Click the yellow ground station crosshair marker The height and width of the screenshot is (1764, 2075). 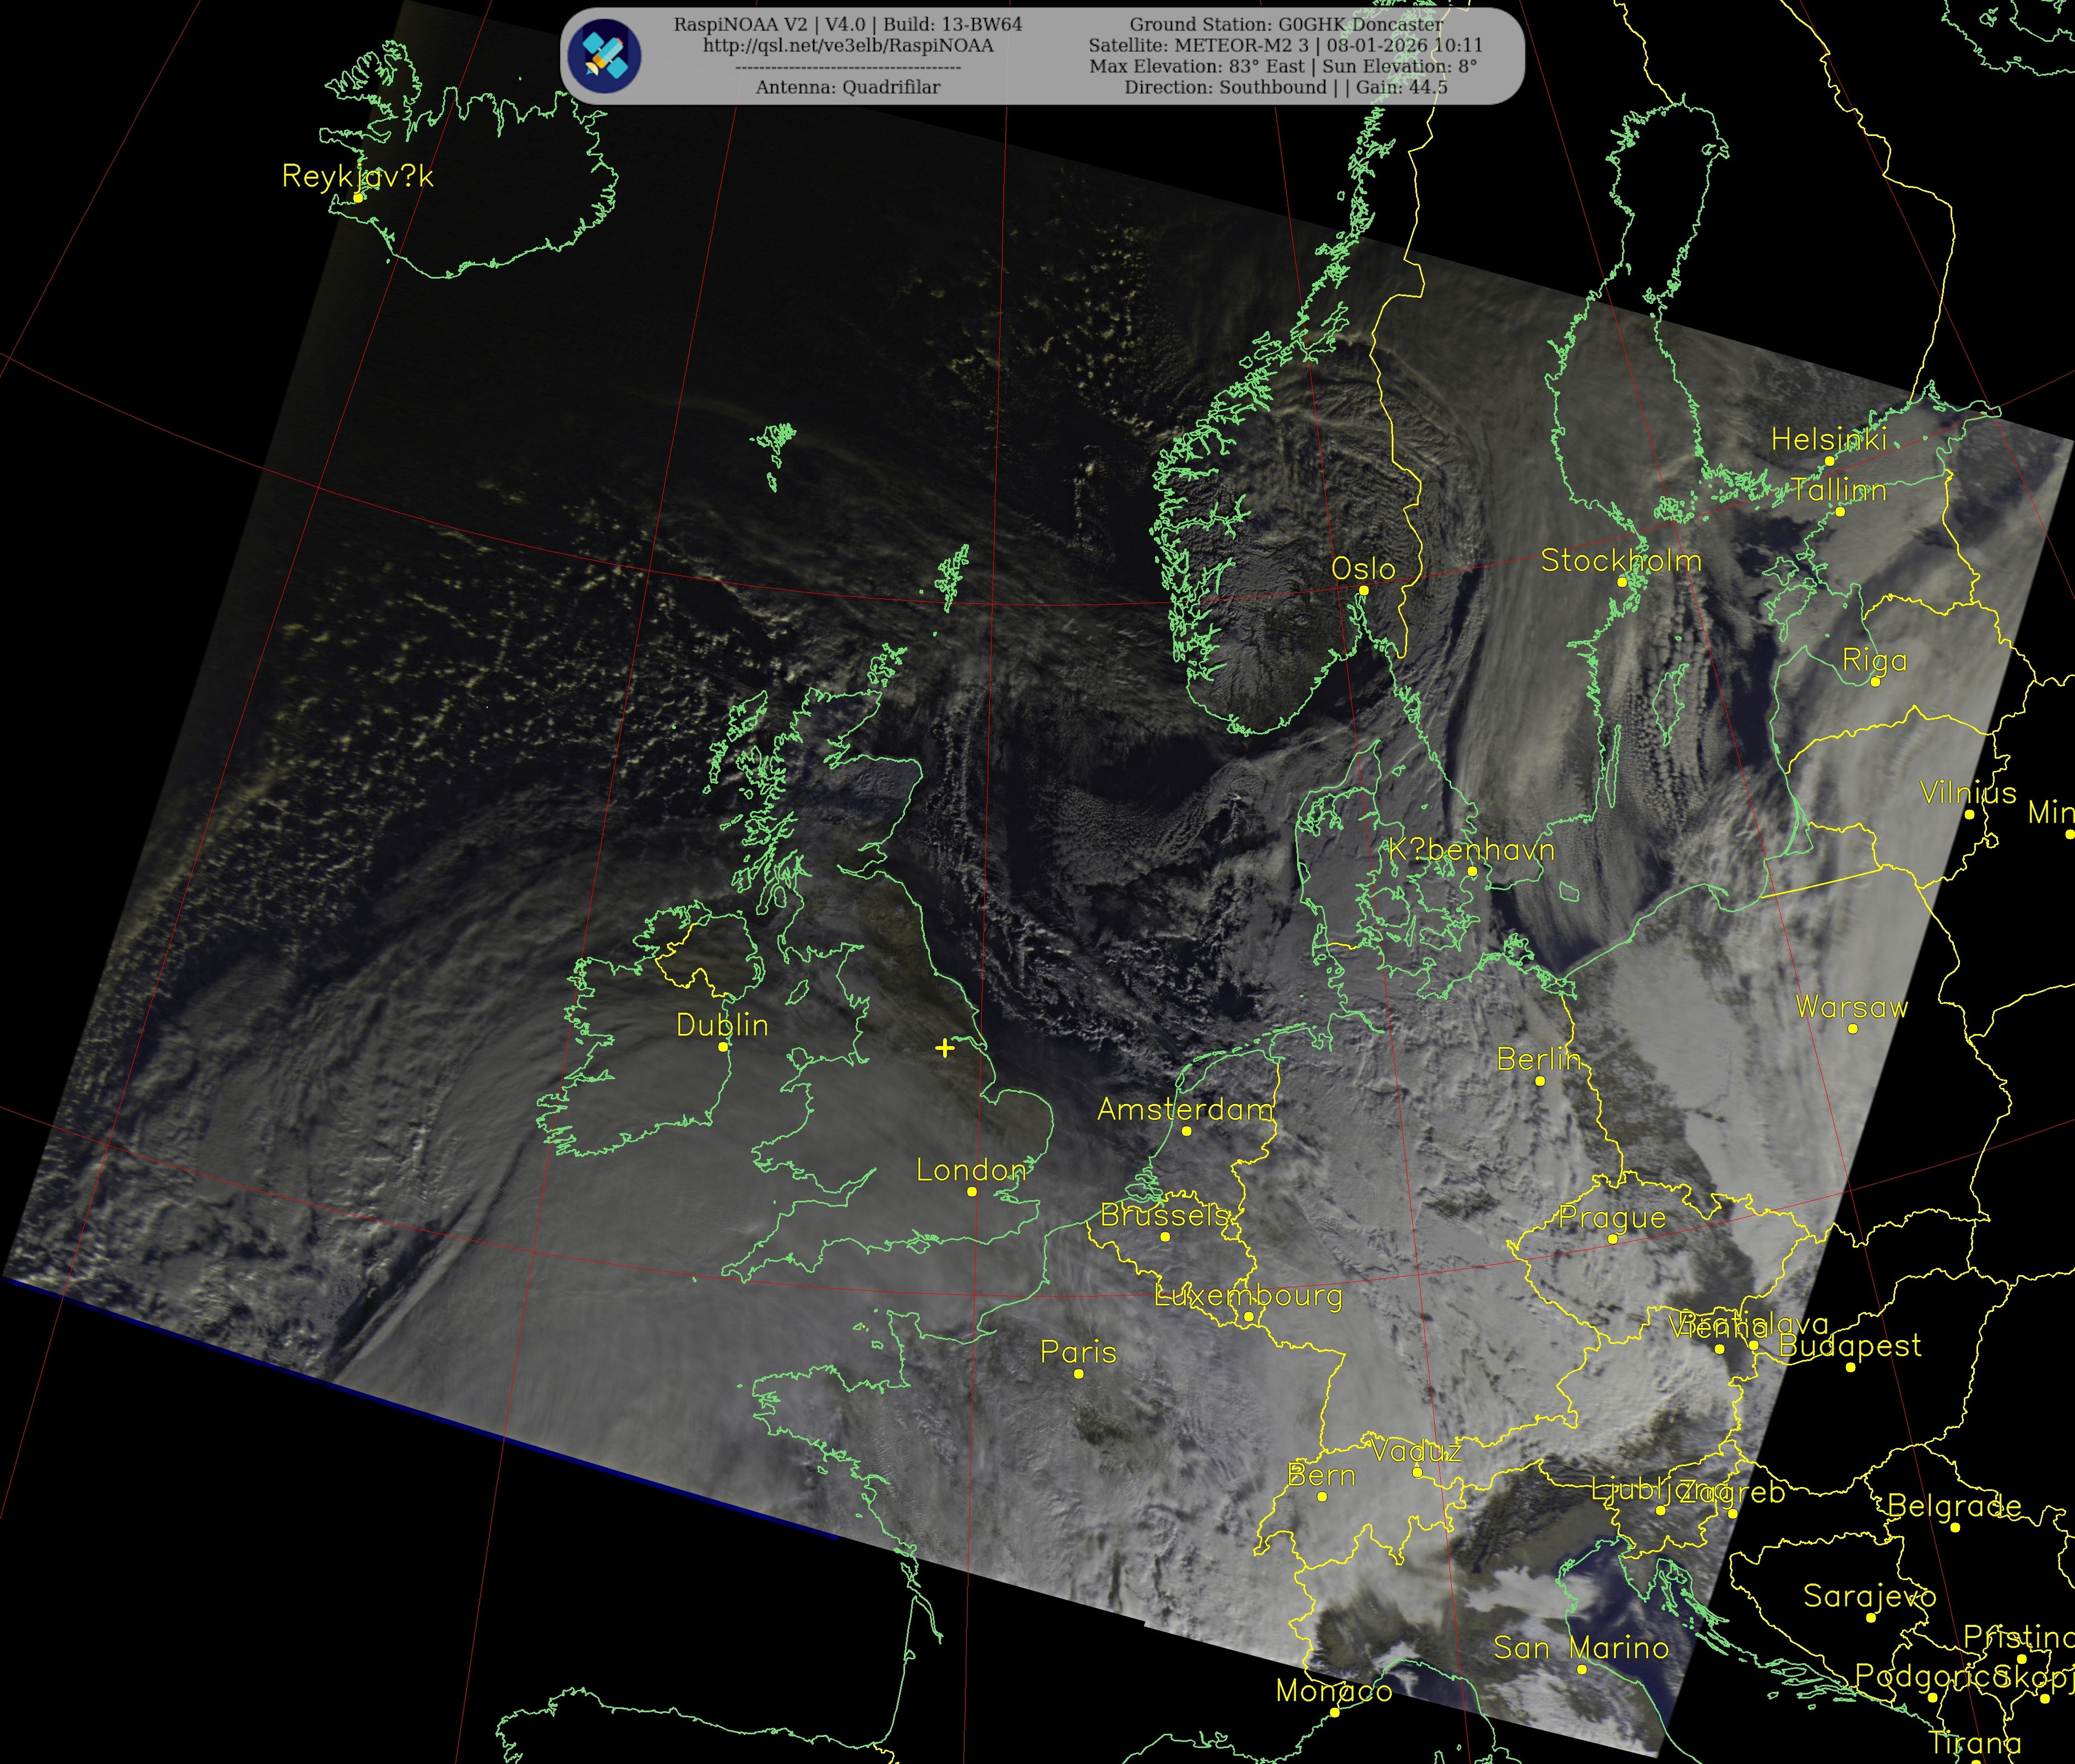[944, 1048]
